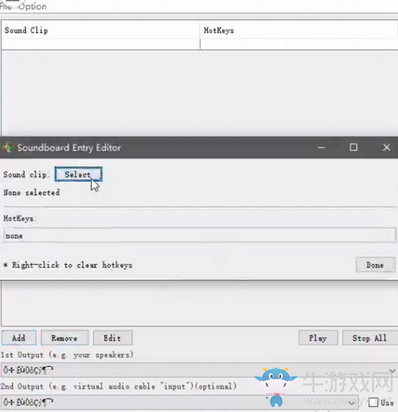
Task: Click Select to choose a sound clip
Action: click(x=78, y=174)
